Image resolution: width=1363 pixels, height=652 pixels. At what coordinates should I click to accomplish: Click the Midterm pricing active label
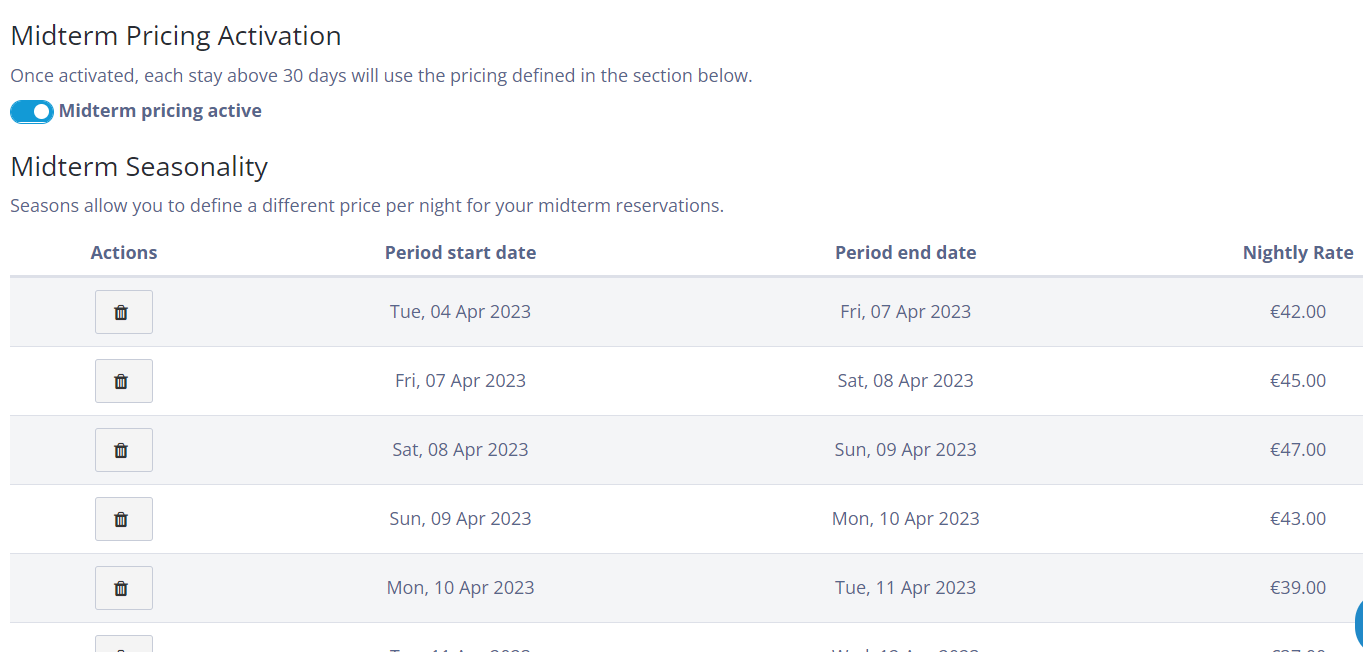[160, 111]
